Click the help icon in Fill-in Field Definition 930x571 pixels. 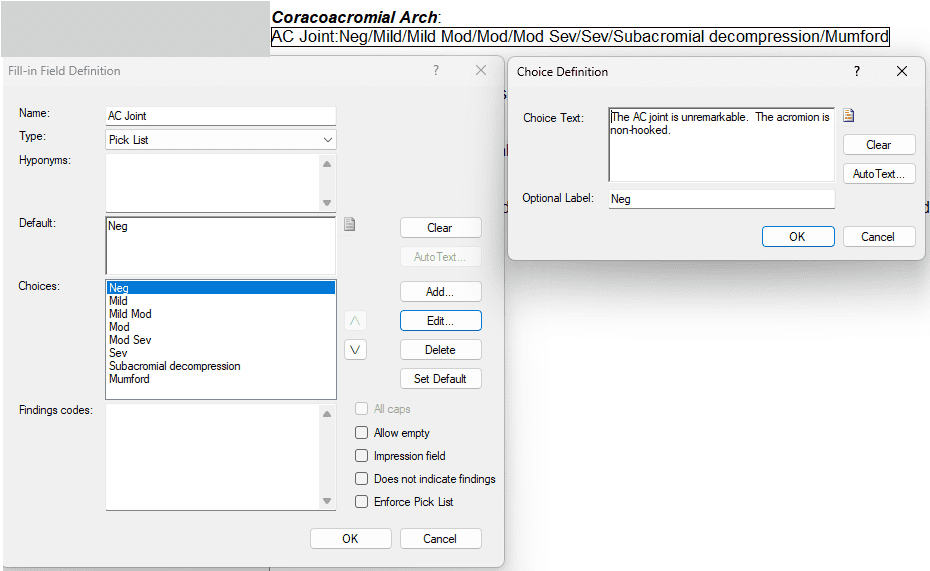coord(436,71)
